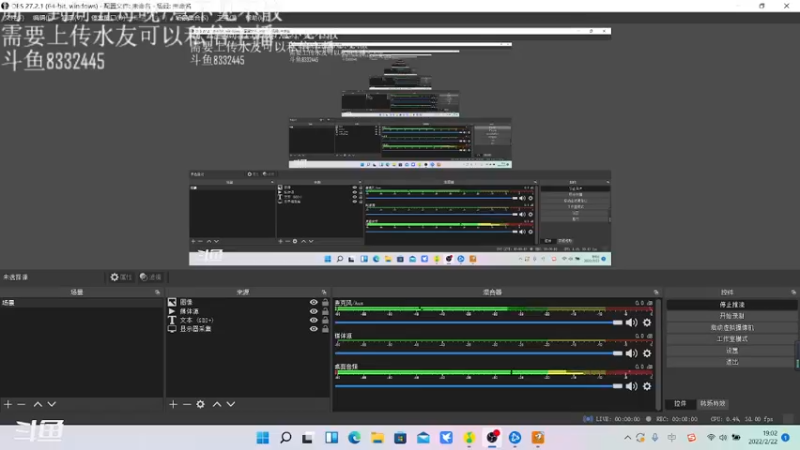This screenshot has height=450, width=800.
Task: Open Microsoft Store from the taskbar
Action: [x=400, y=437]
